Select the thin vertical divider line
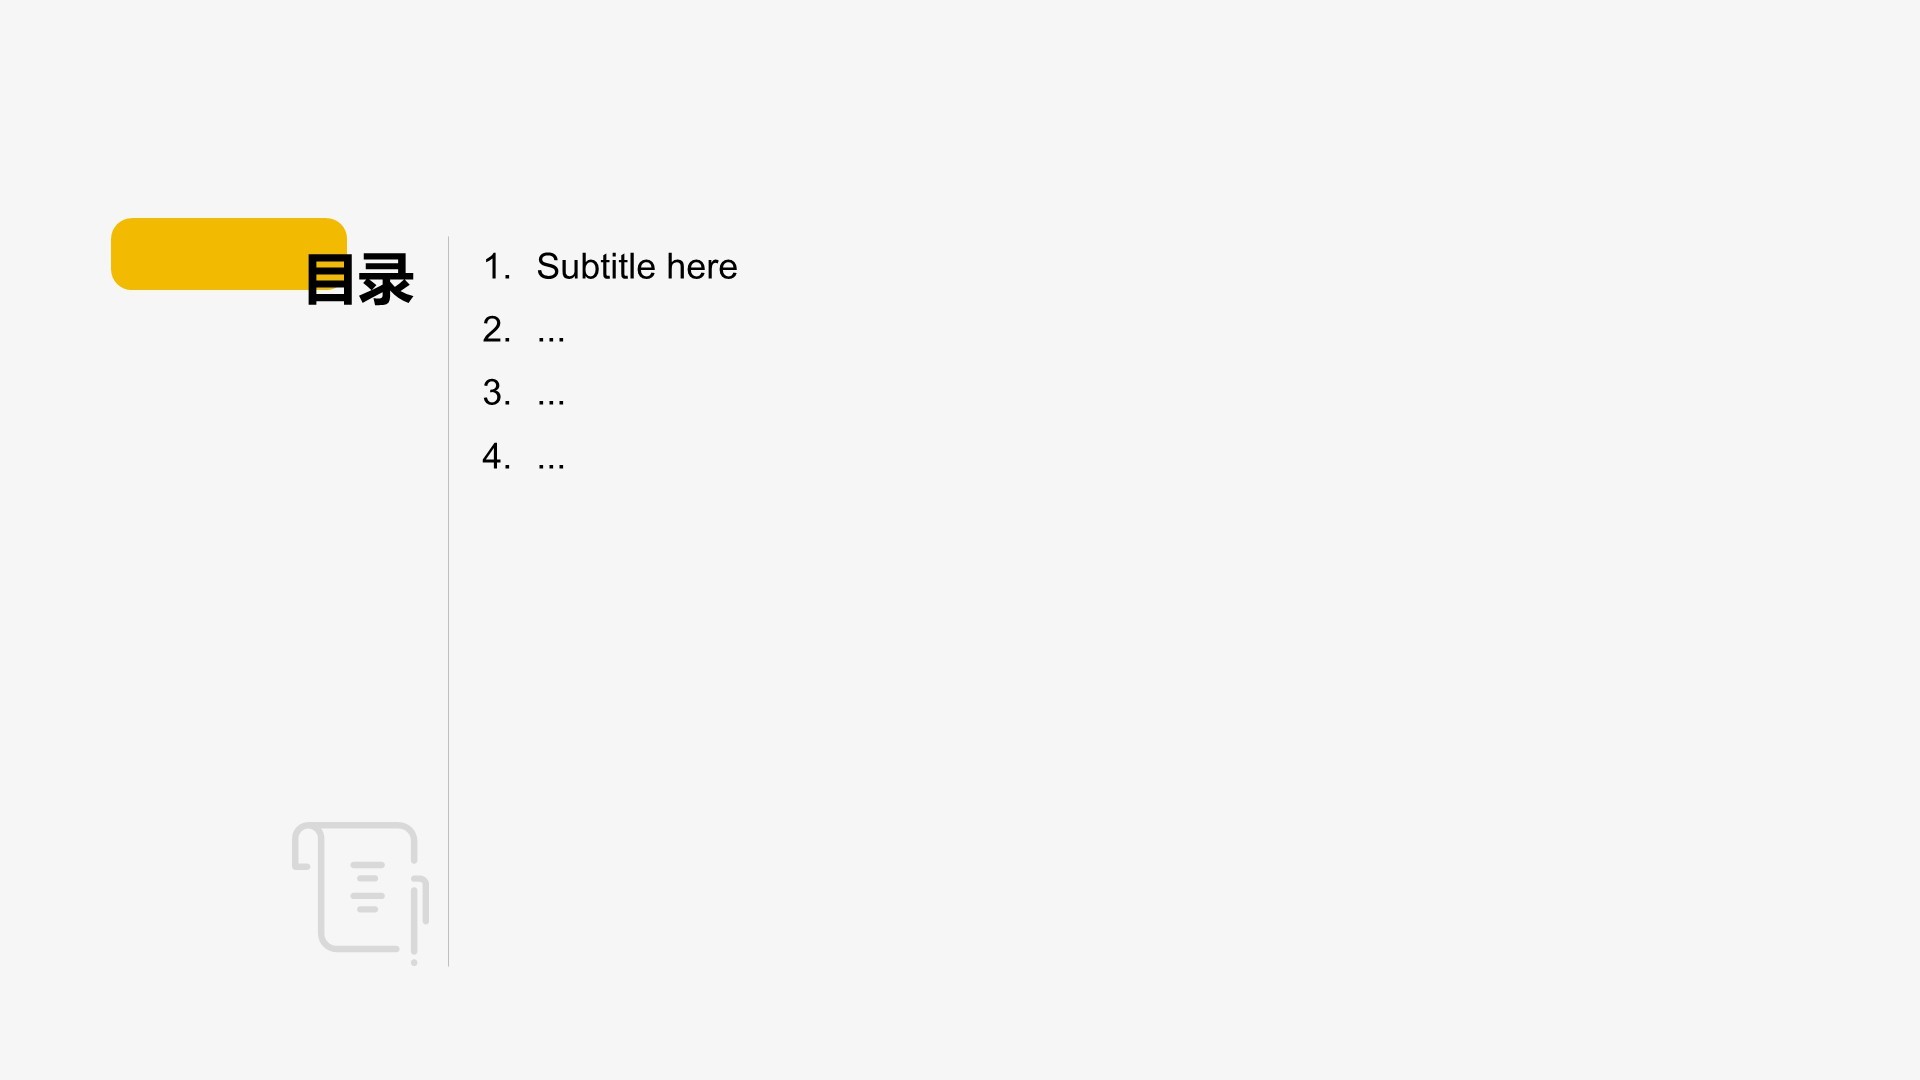The width and height of the screenshot is (1920, 1080). [448, 600]
